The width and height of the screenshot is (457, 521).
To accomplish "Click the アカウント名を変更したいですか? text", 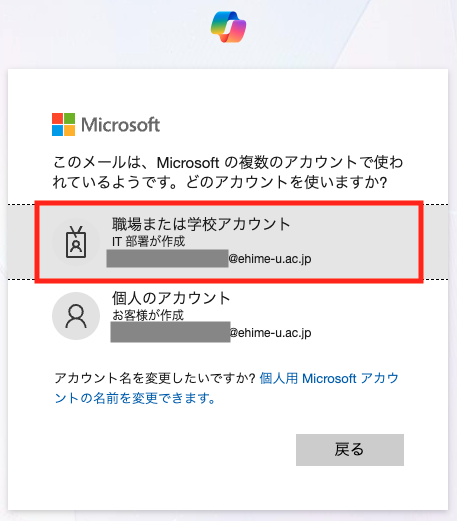I will (x=155, y=378).
